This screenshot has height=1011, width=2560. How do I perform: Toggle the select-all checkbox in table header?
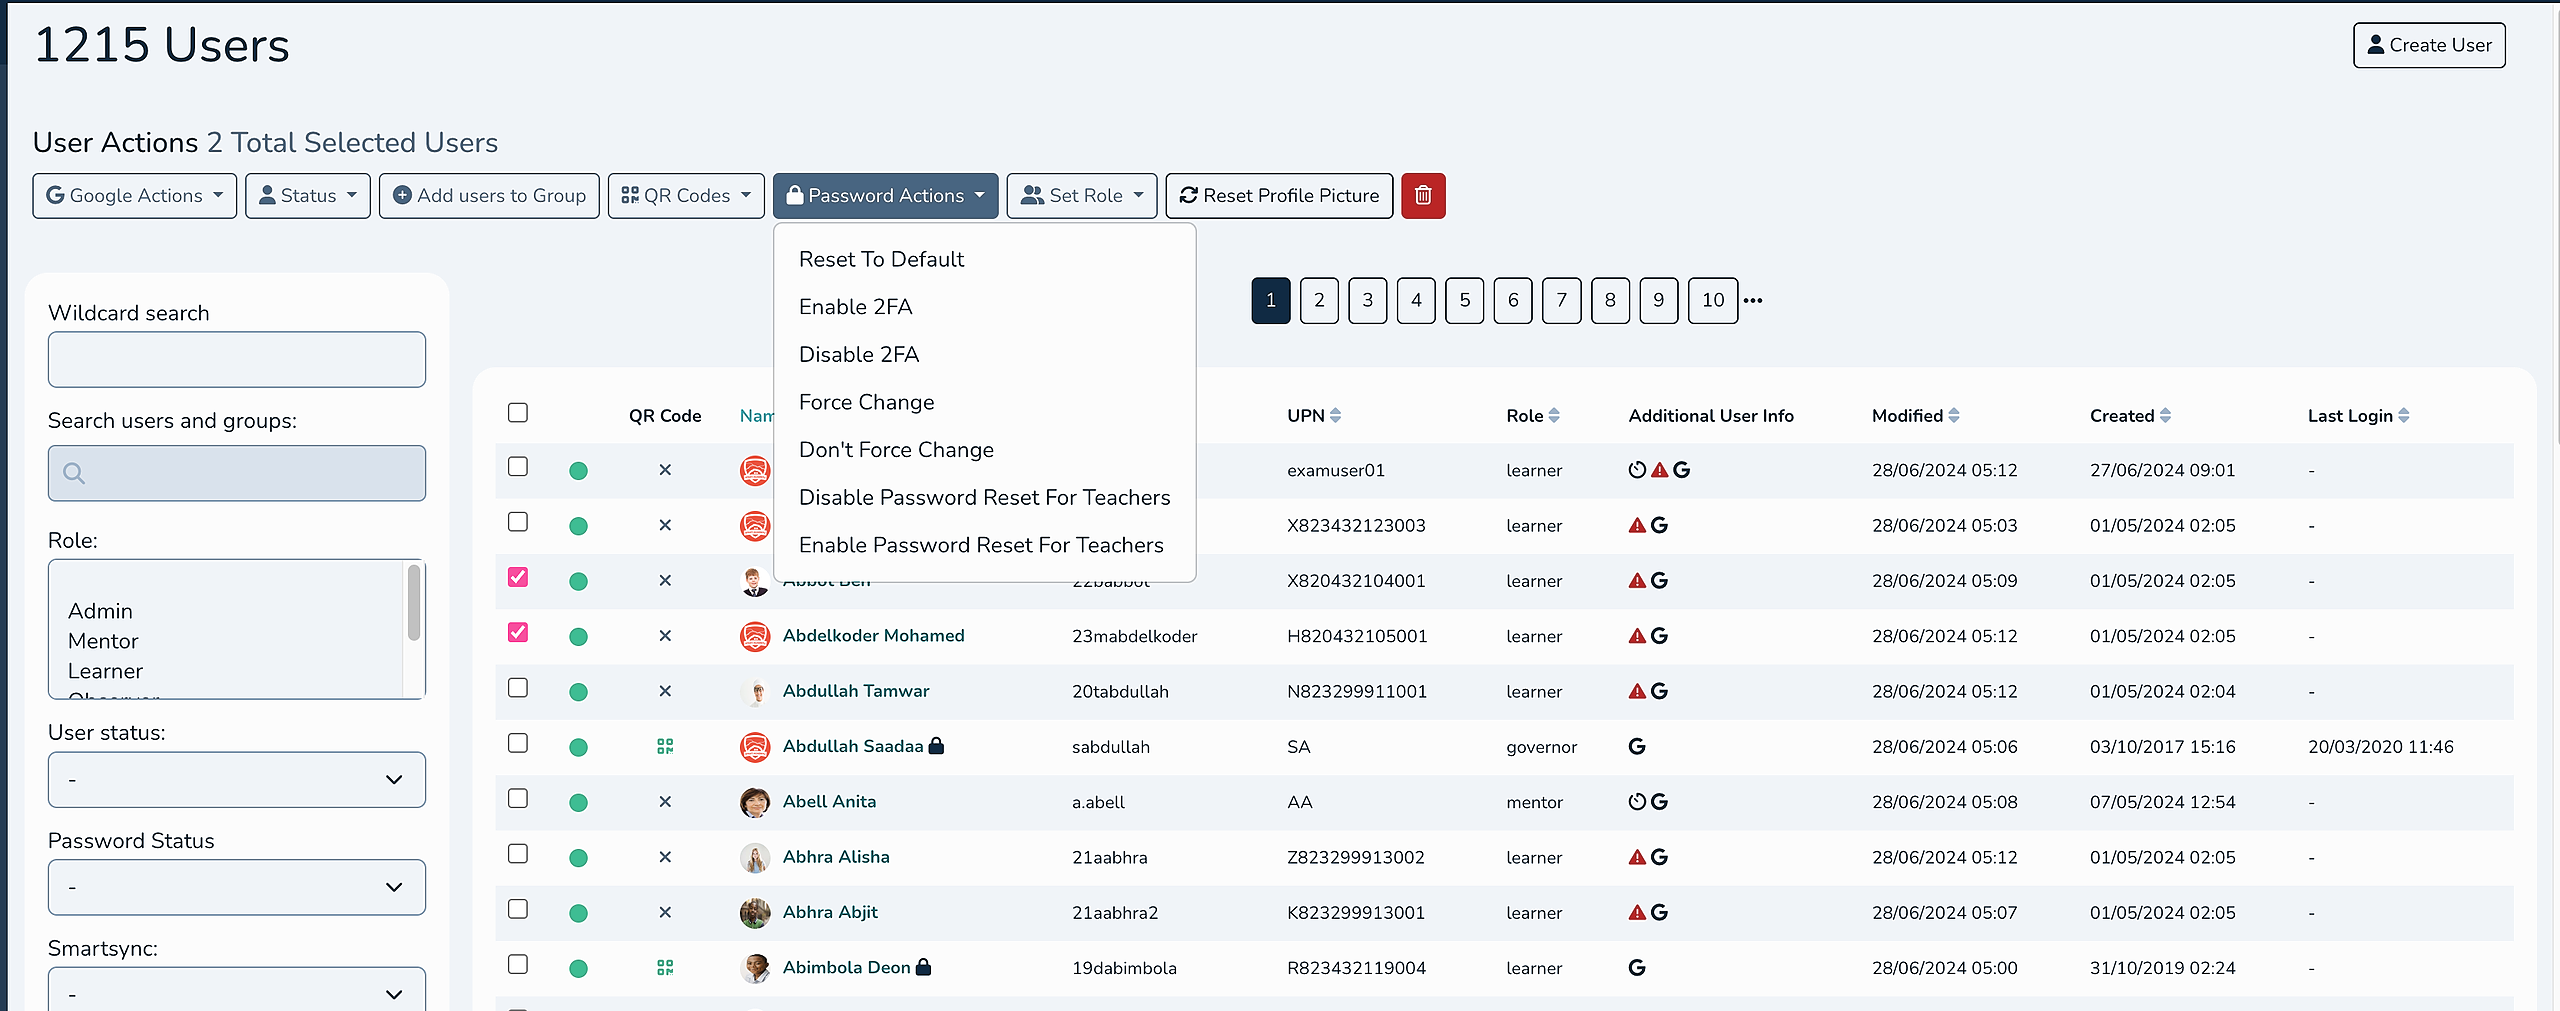(518, 413)
